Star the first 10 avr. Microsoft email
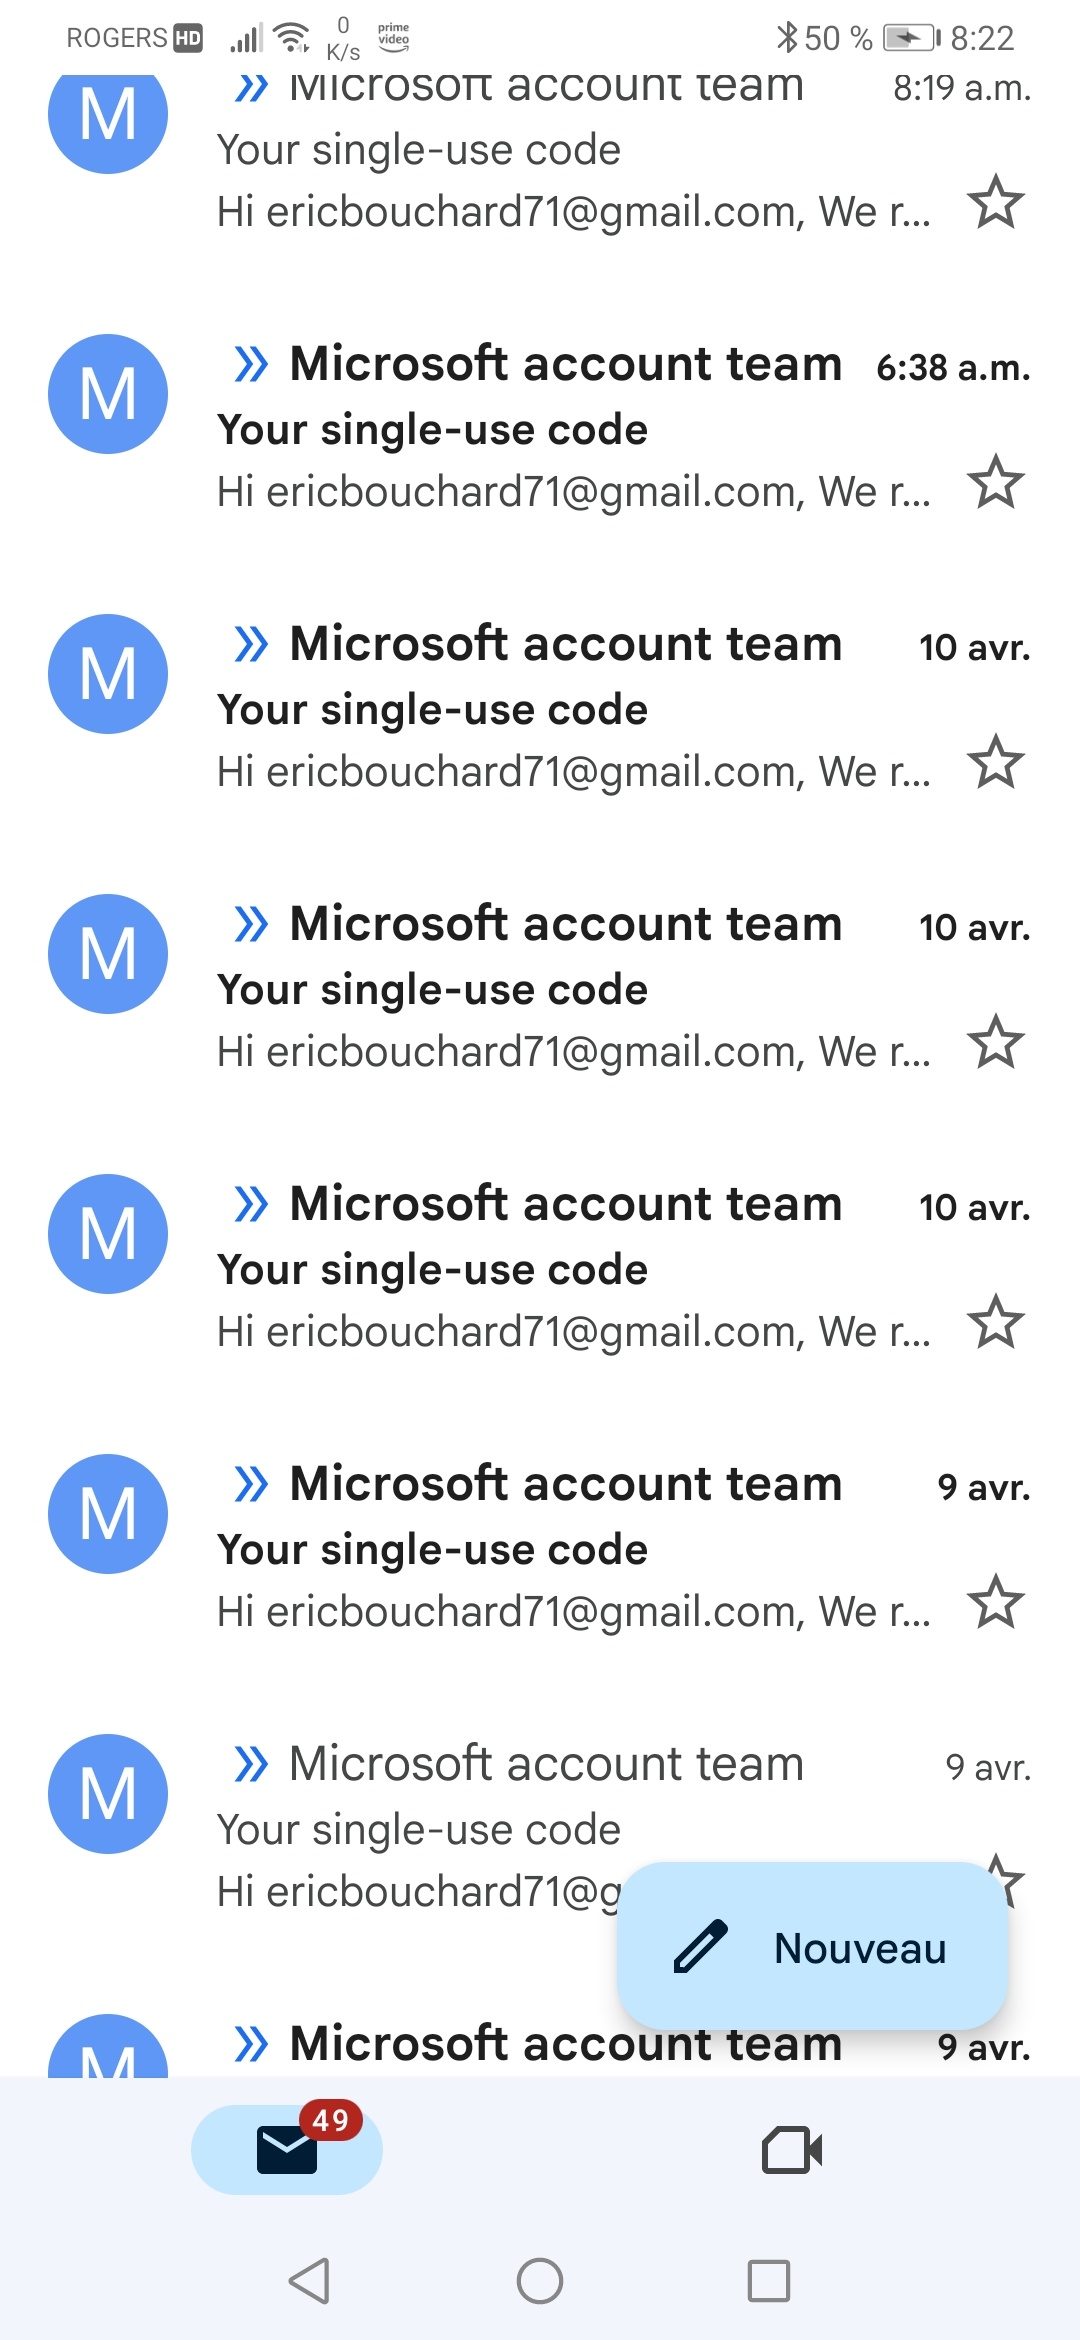The height and width of the screenshot is (2340, 1080). tap(996, 762)
